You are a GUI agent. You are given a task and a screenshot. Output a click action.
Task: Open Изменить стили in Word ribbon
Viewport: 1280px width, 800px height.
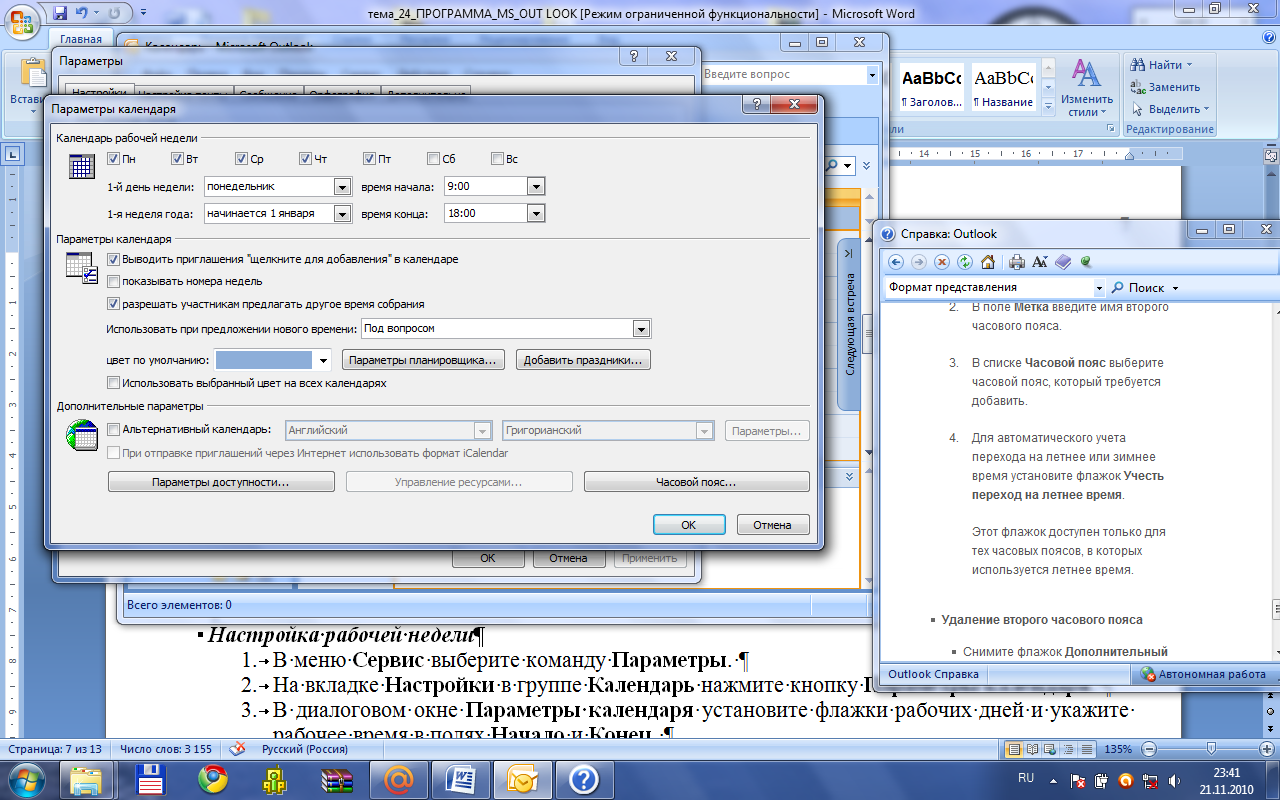coord(1087,88)
